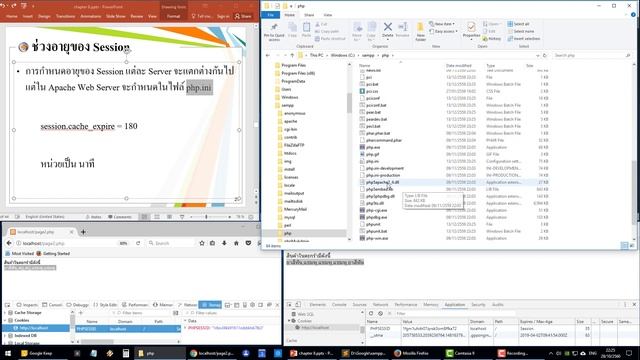Open the Most Visited bookmark
The height and width of the screenshot is (360, 640).
pos(20,253)
